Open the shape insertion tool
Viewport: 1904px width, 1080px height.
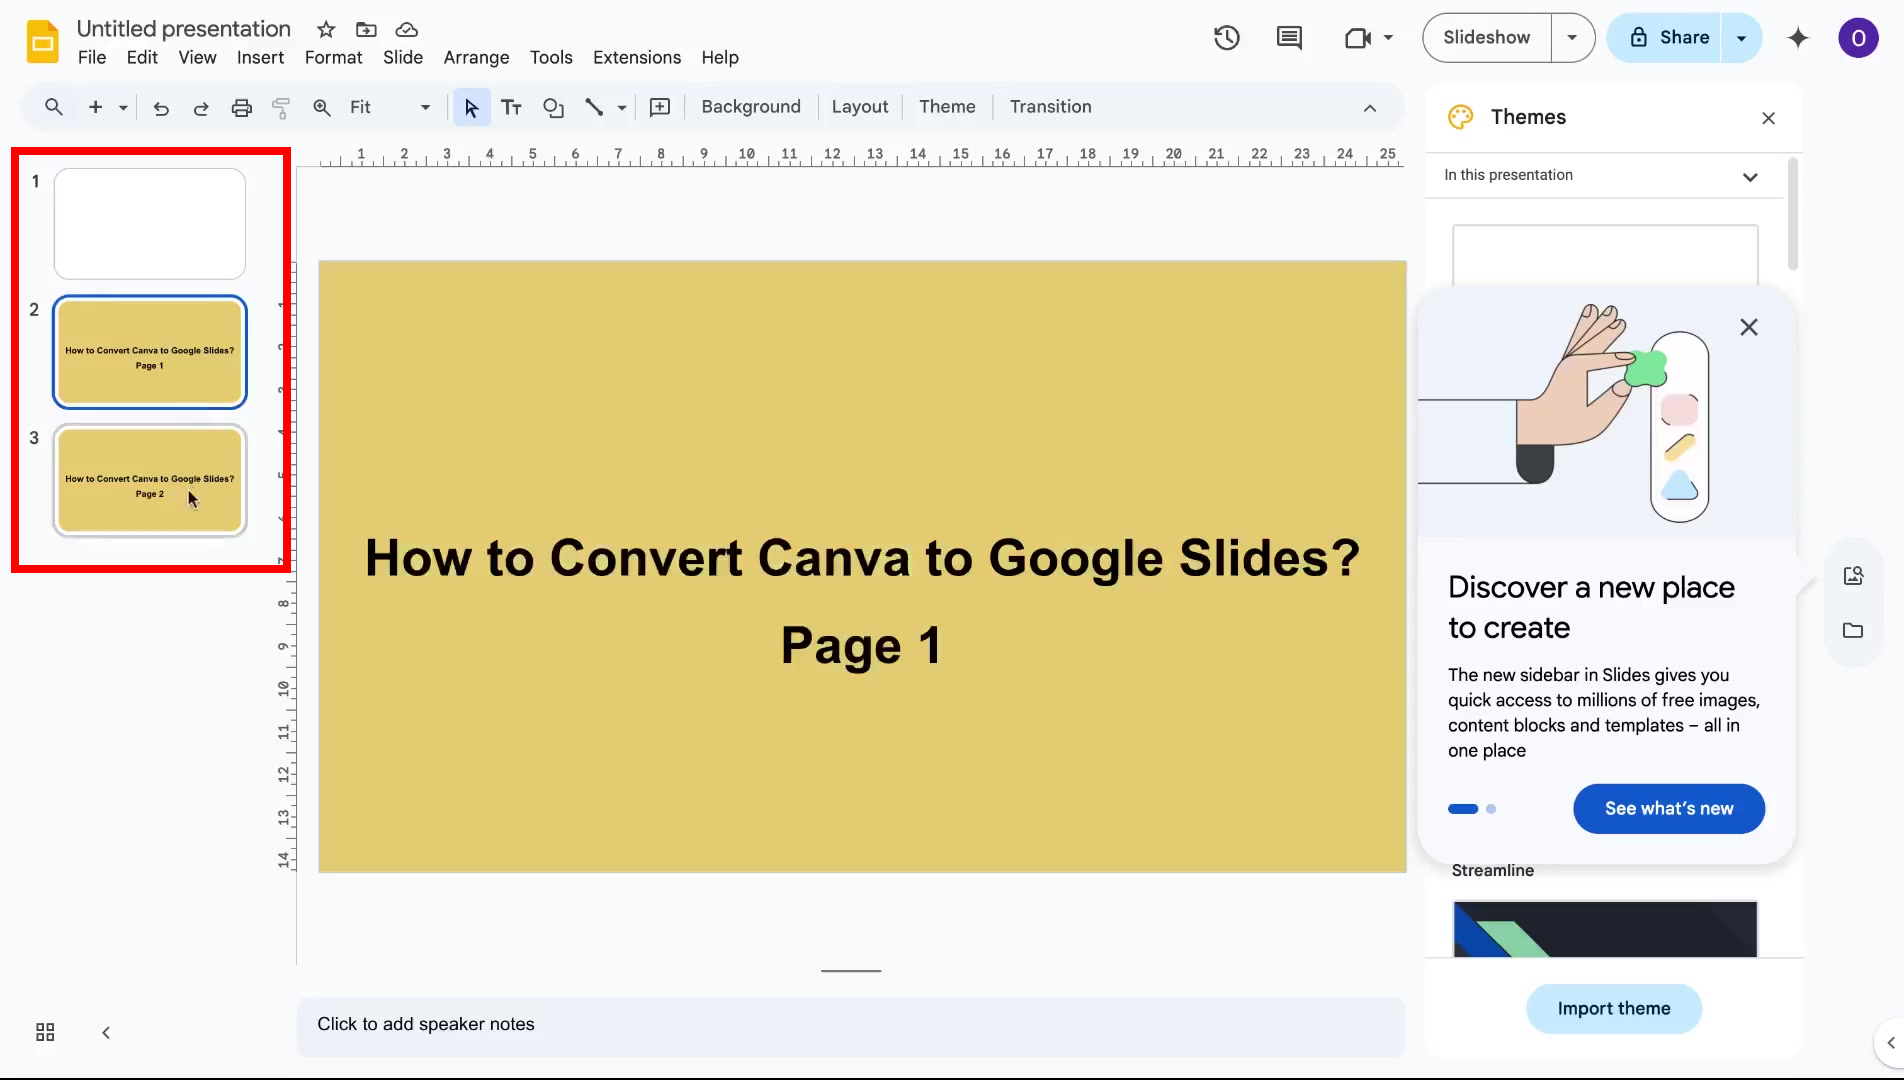[553, 107]
